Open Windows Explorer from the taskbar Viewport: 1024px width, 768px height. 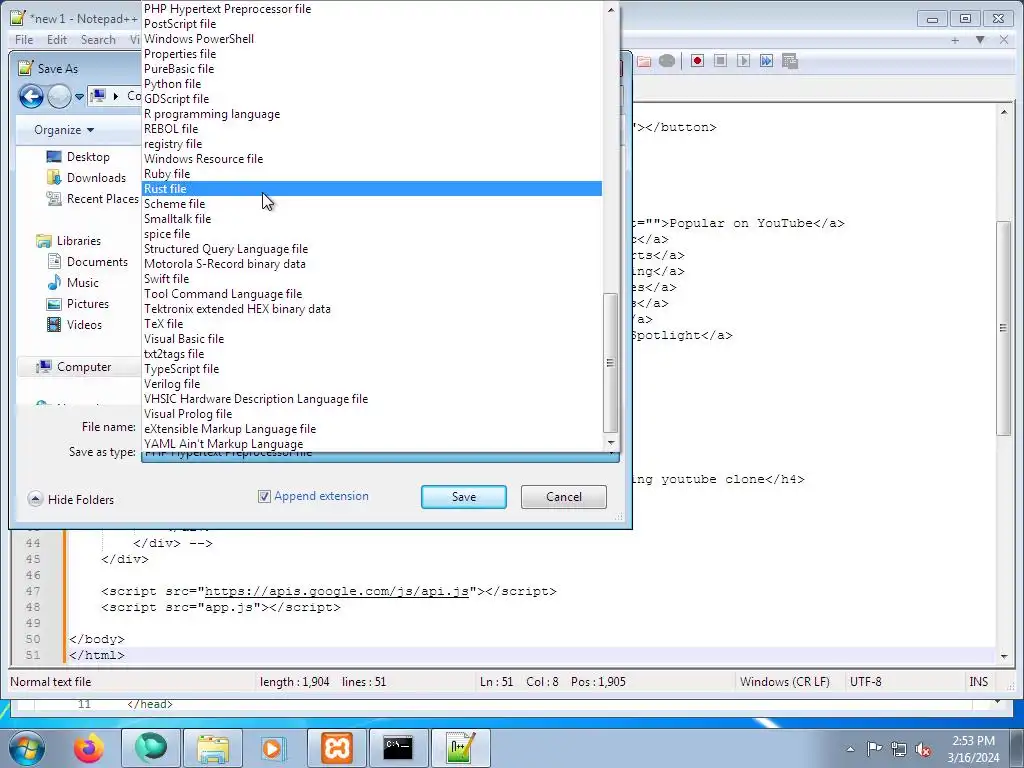[213, 748]
